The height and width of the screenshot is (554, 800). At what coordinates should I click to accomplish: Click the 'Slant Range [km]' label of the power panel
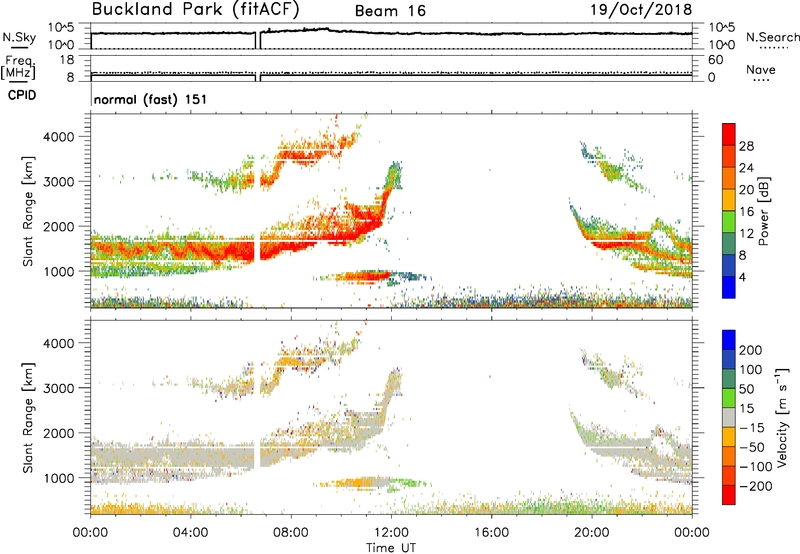pyautogui.click(x=28, y=211)
